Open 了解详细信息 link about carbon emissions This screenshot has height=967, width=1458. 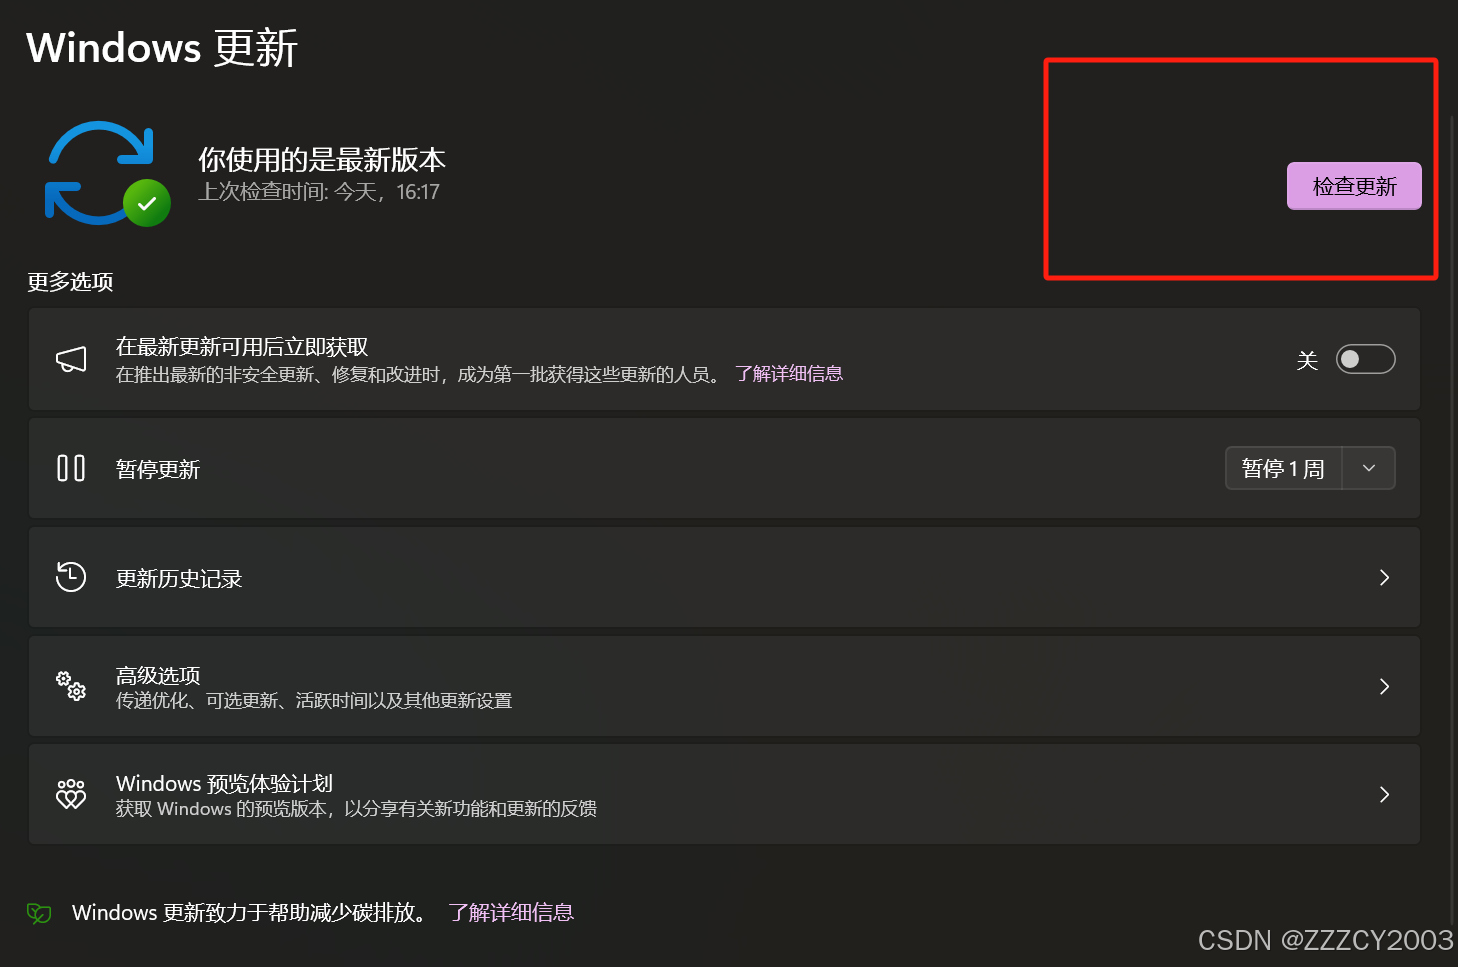coord(511,912)
